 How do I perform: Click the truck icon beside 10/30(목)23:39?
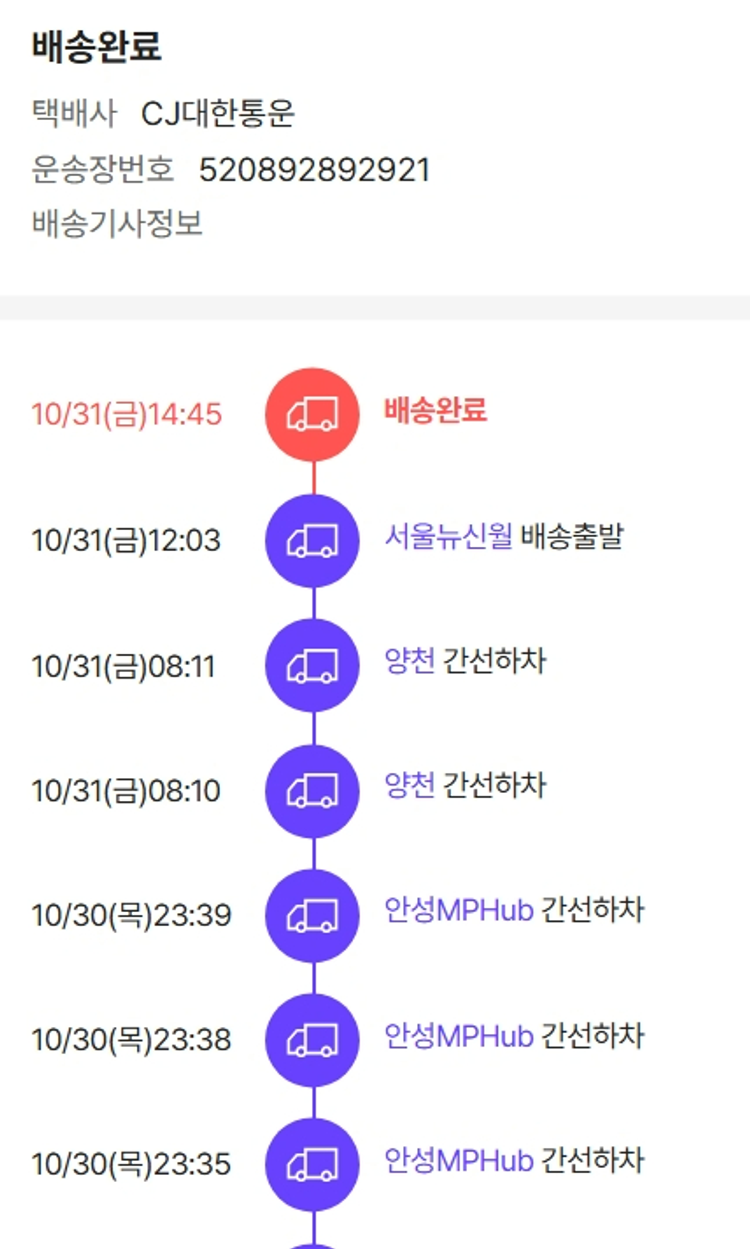pyautogui.click(x=312, y=916)
